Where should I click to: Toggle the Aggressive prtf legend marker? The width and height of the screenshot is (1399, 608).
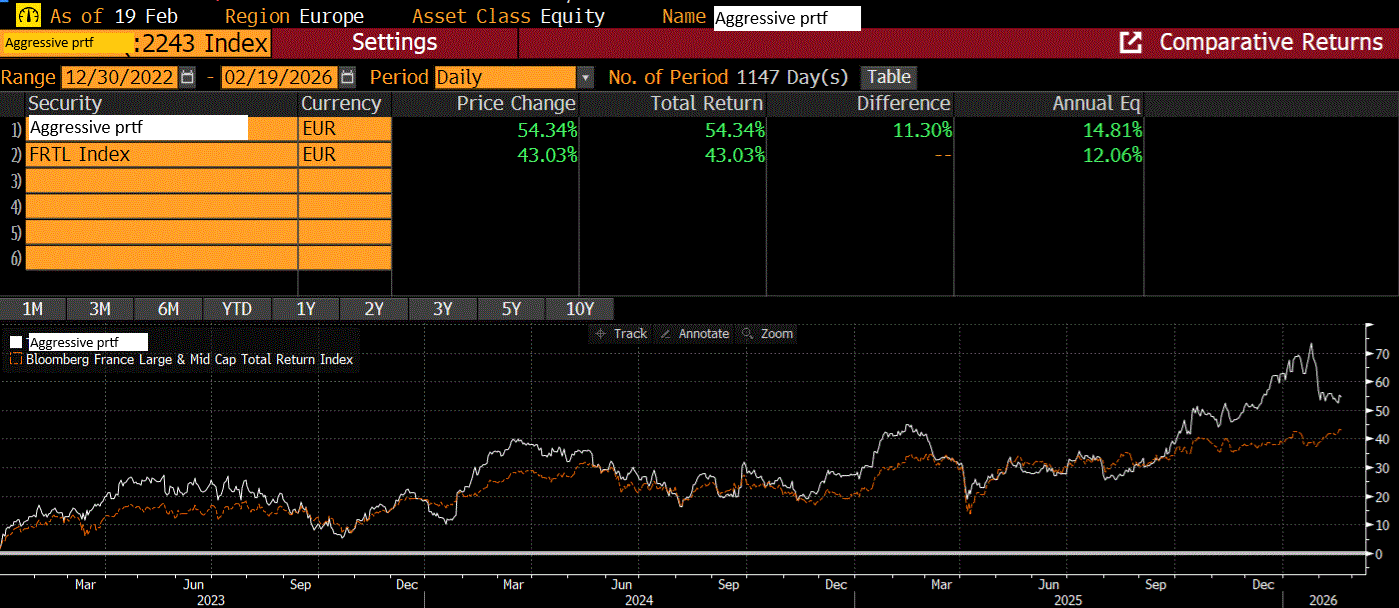(16, 342)
